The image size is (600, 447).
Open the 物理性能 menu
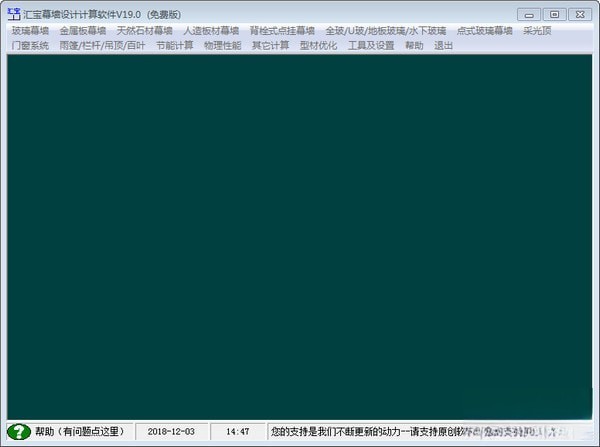pos(222,46)
